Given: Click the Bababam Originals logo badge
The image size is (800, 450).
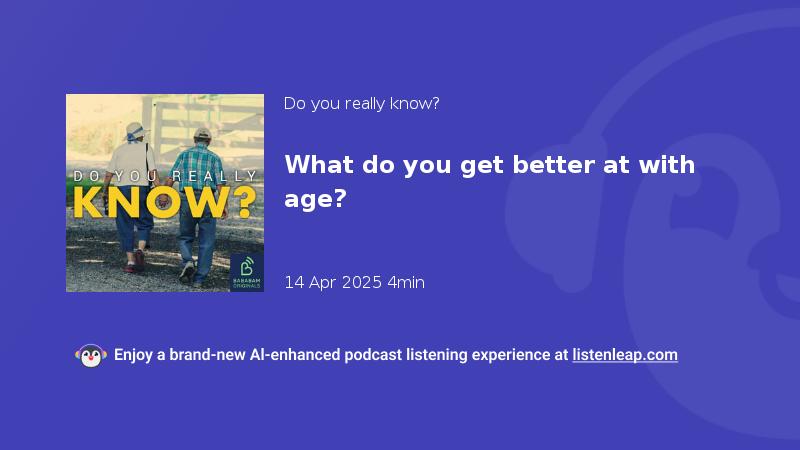Looking at the screenshot, I should 246,273.
